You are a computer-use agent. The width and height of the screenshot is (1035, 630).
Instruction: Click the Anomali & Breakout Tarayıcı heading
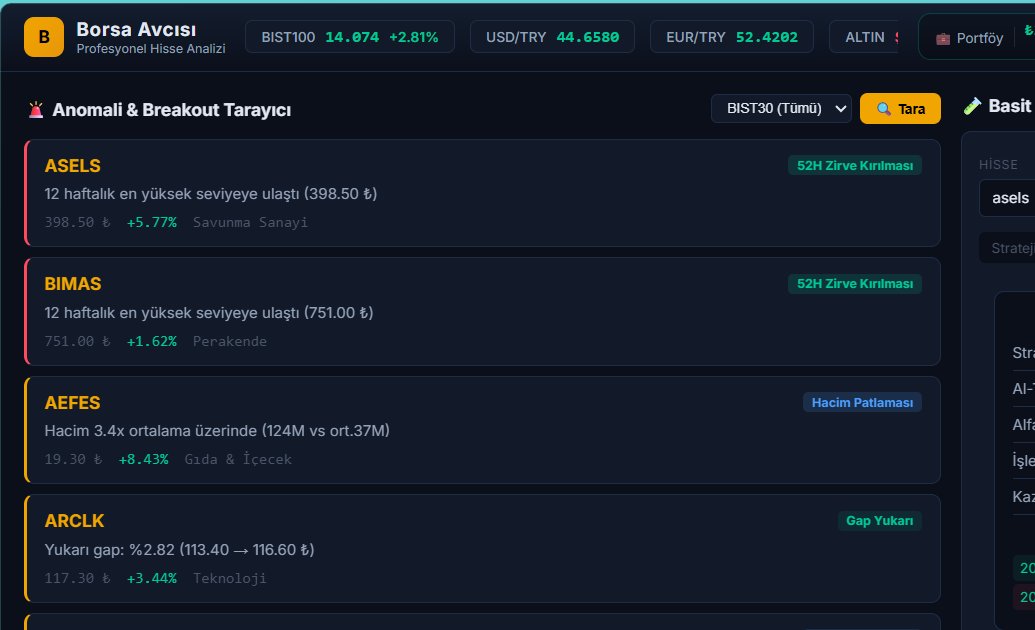point(172,110)
